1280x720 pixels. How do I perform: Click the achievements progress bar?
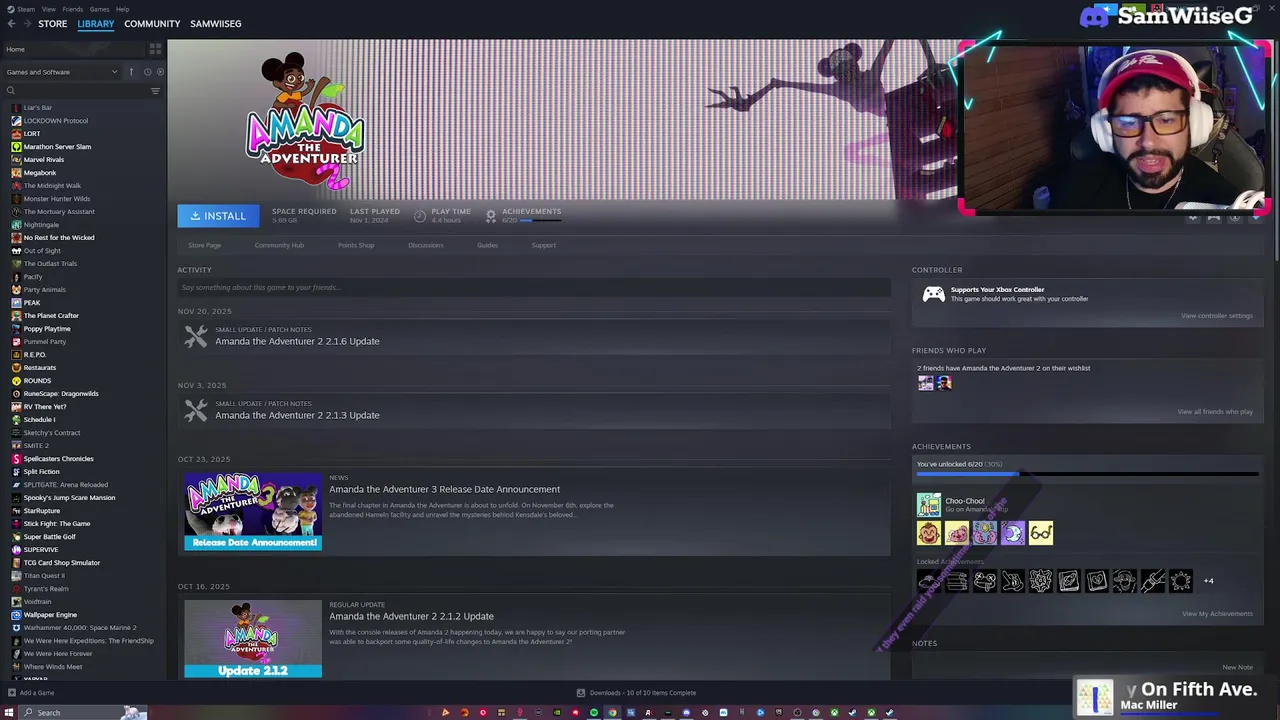point(1086,474)
